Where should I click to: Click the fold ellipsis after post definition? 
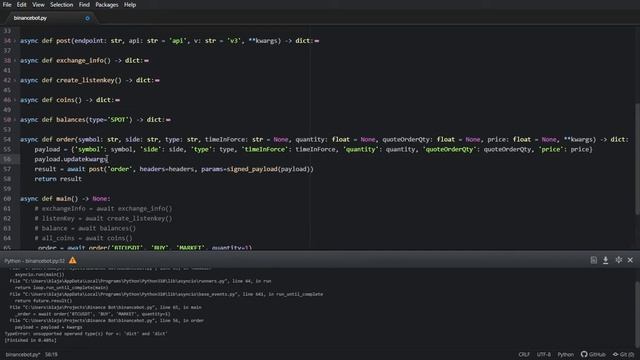click(317, 41)
